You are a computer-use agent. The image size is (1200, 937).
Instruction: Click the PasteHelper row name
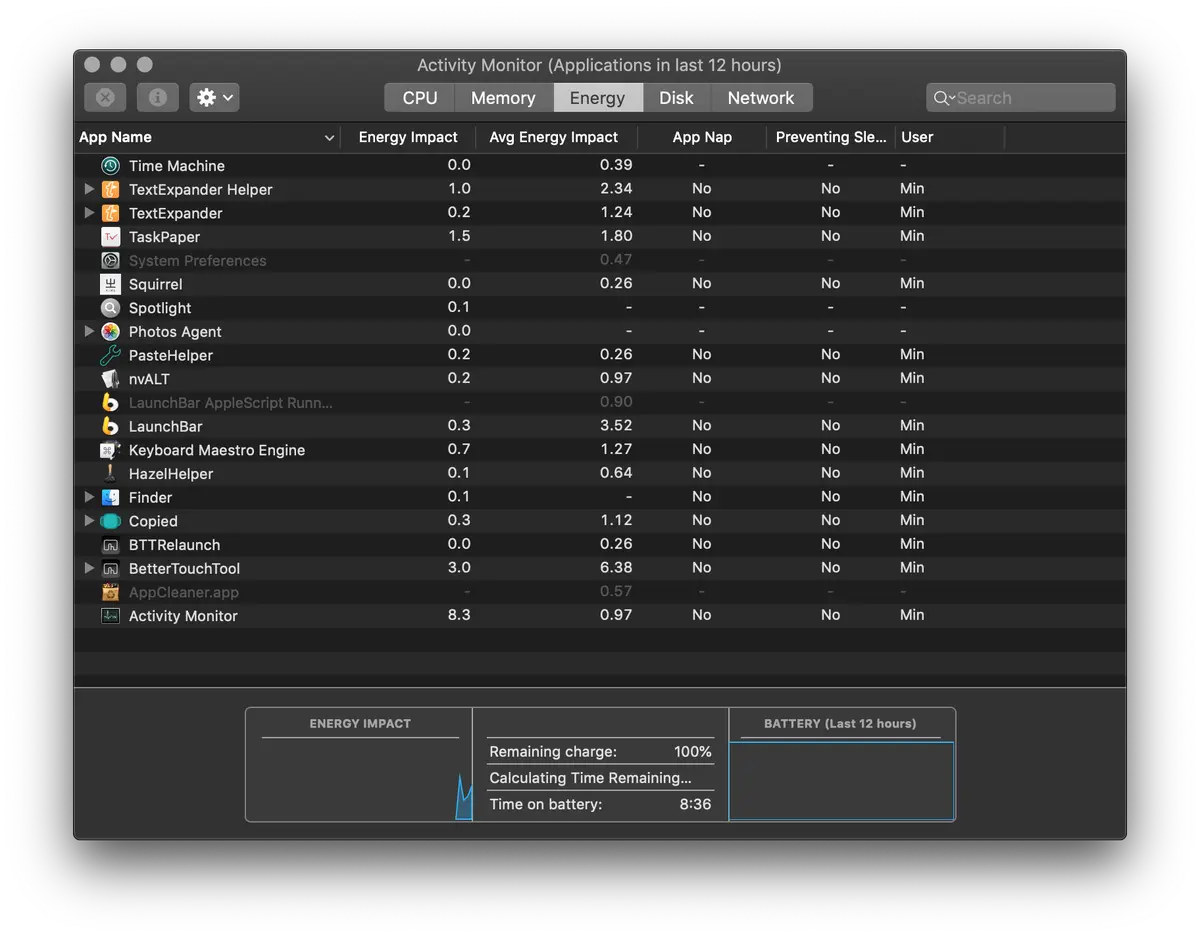(x=171, y=355)
